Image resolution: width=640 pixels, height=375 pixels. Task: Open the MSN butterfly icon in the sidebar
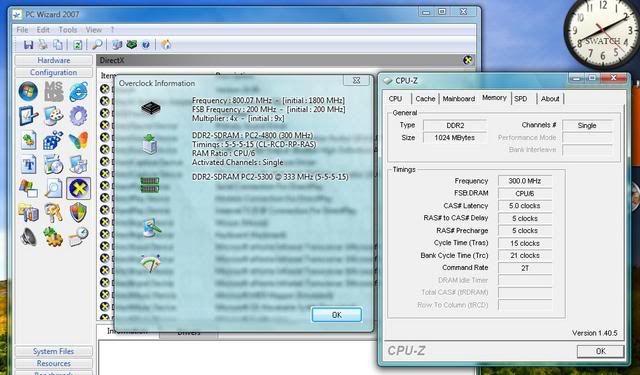click(78, 140)
